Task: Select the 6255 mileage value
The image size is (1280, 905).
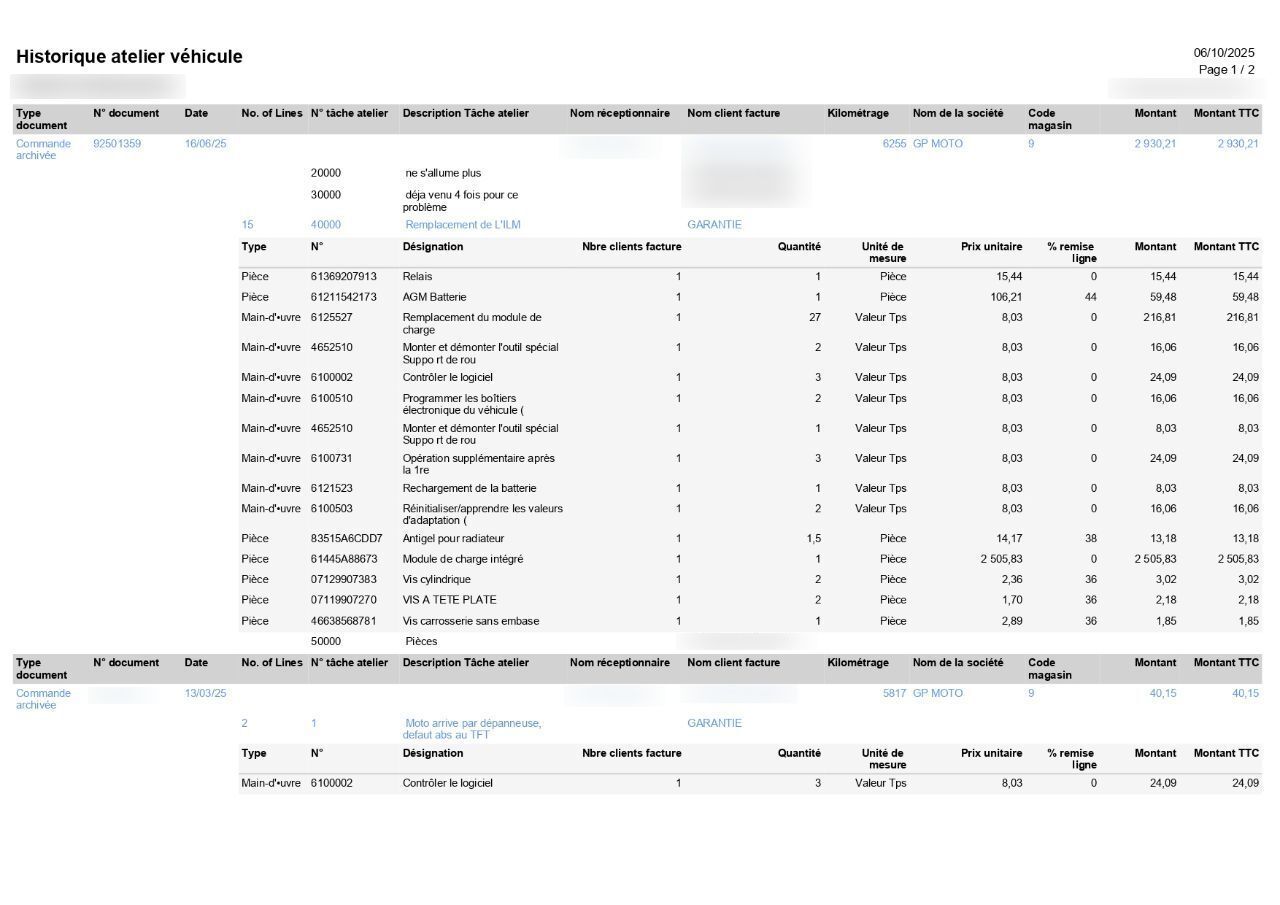Action: (893, 144)
